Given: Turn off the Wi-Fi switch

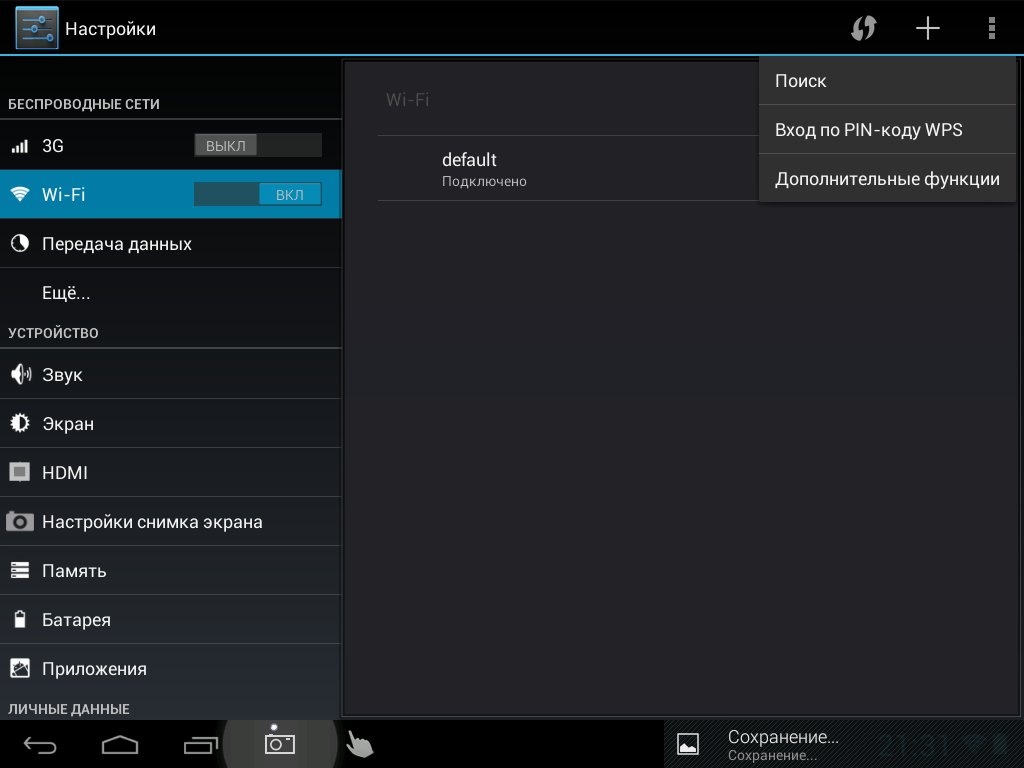Looking at the screenshot, I should (257, 194).
